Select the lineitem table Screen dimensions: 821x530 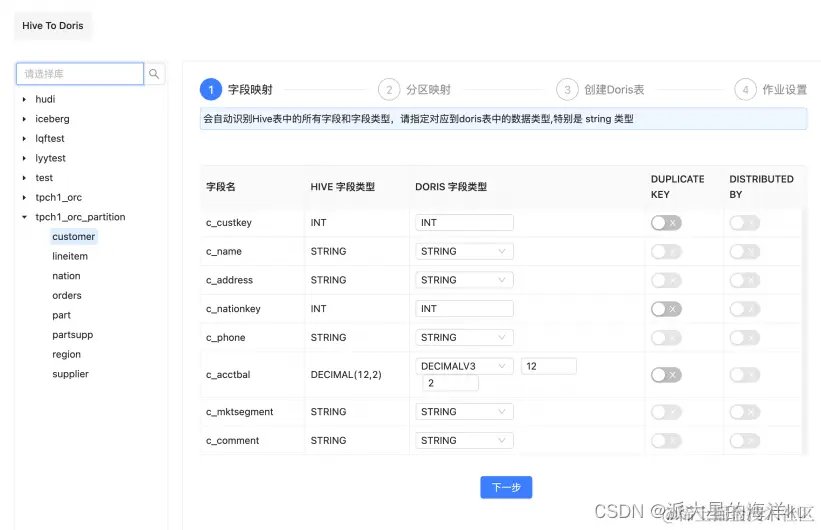coord(70,257)
